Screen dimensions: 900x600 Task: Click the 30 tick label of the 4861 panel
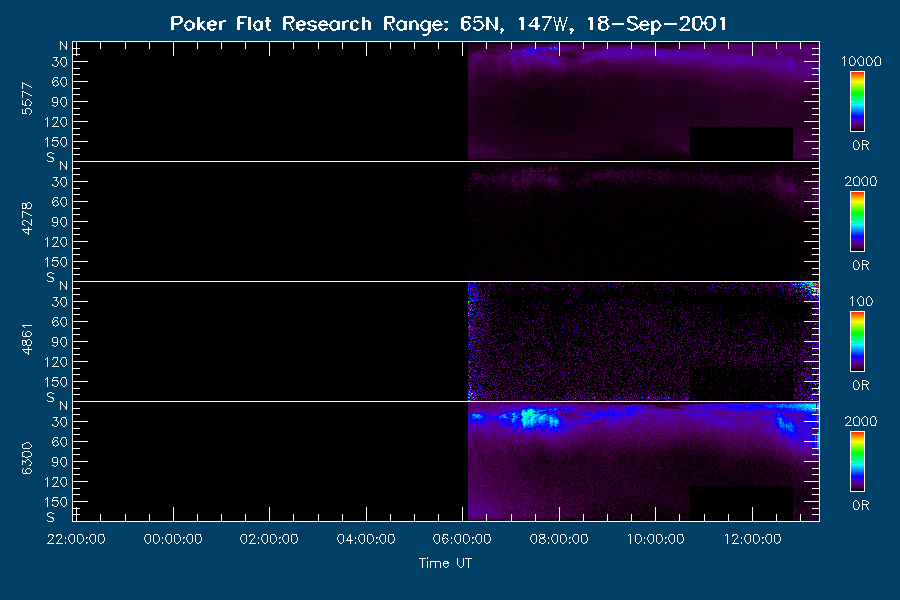coord(60,302)
